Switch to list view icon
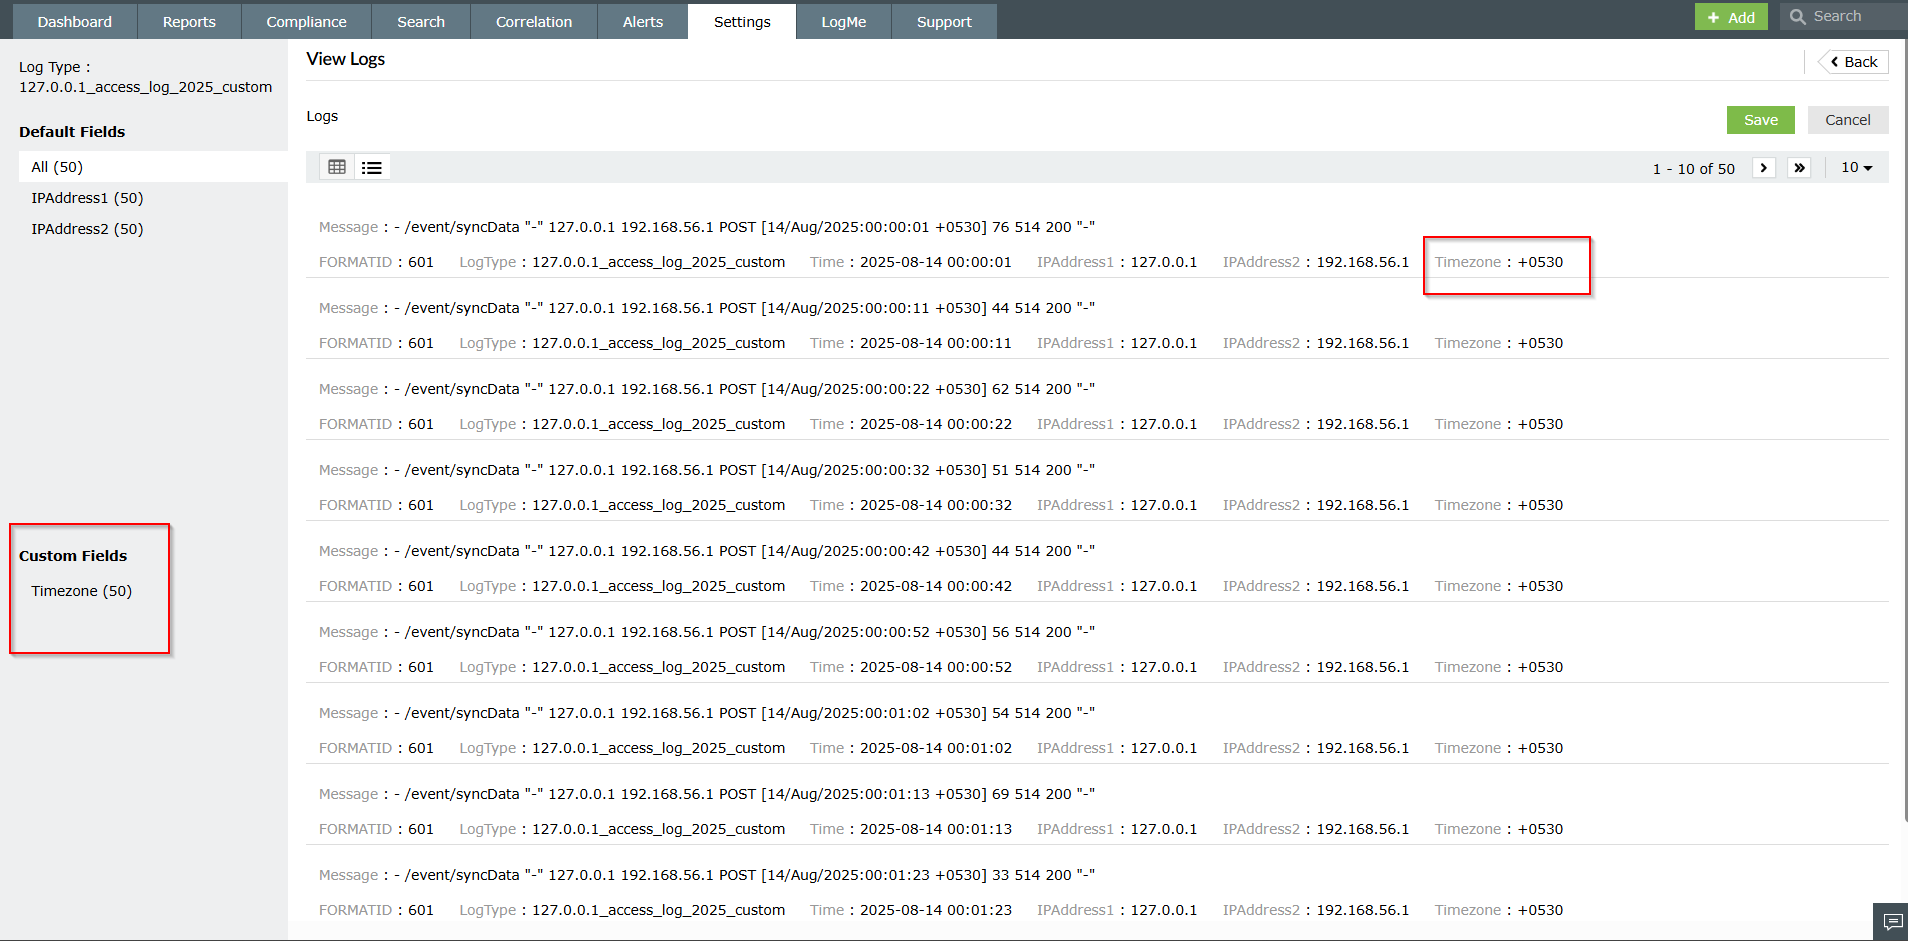1908x941 pixels. coord(372,167)
